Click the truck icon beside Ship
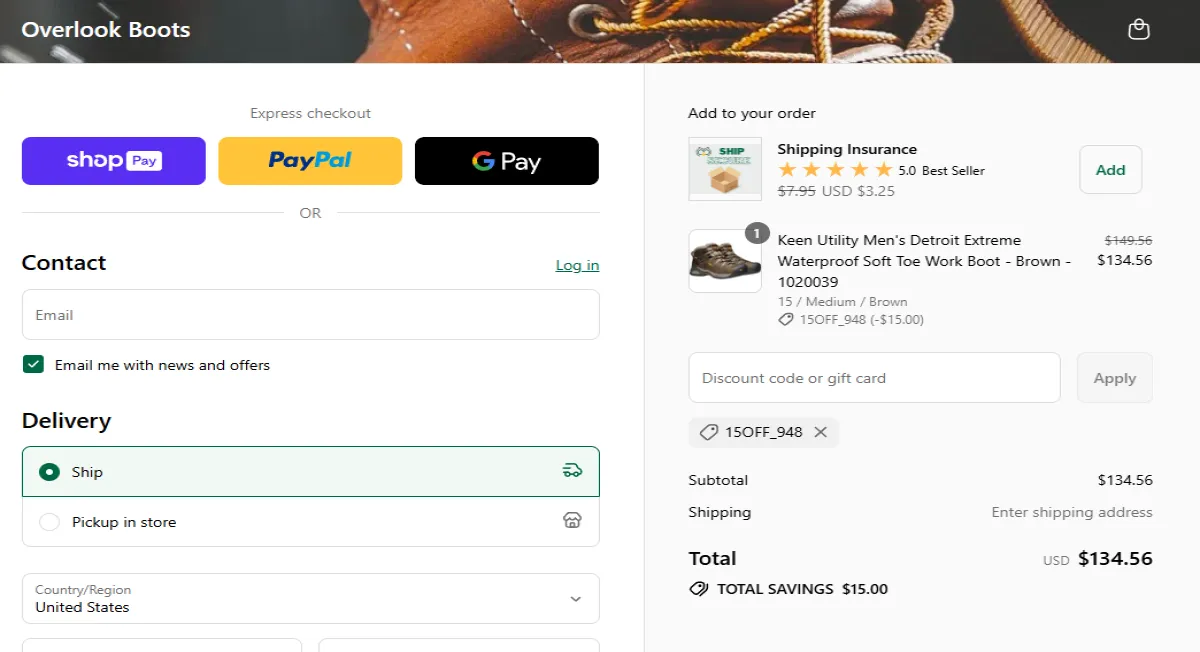 point(572,469)
